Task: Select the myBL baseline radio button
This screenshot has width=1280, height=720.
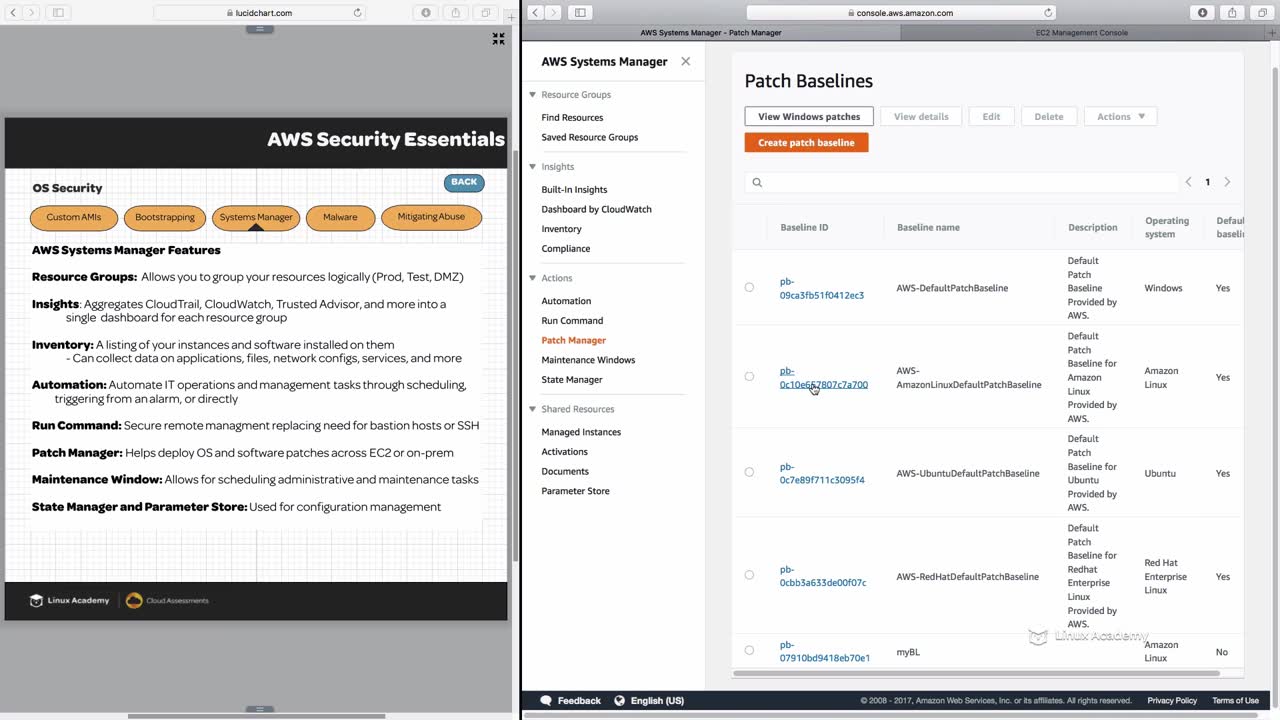Action: (749, 651)
